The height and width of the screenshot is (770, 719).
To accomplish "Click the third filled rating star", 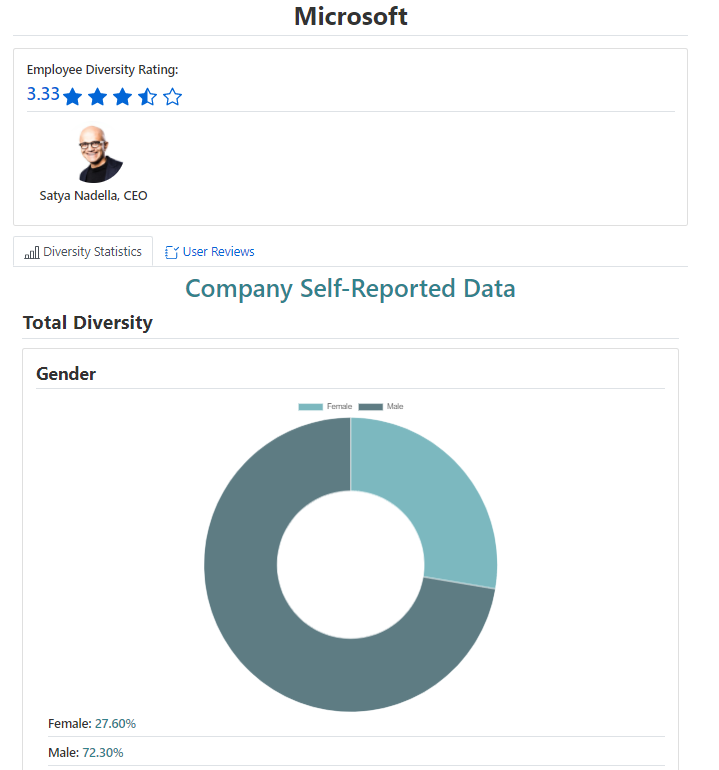I will coord(122,97).
